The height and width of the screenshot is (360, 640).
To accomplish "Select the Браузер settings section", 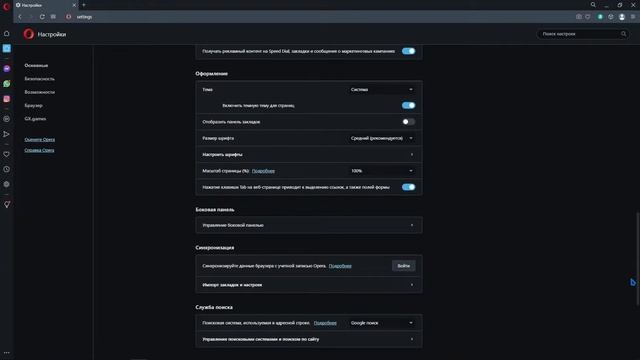I will coord(33,105).
